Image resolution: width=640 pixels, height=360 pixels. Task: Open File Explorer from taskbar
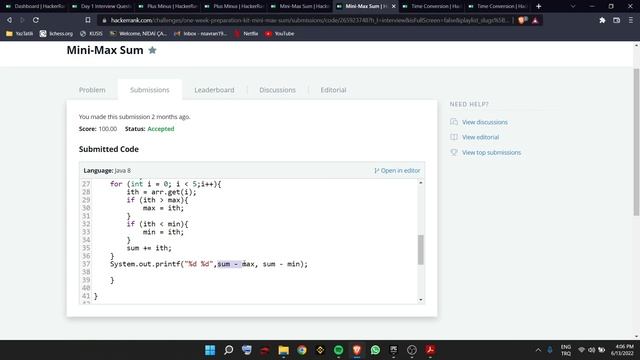[283, 350]
